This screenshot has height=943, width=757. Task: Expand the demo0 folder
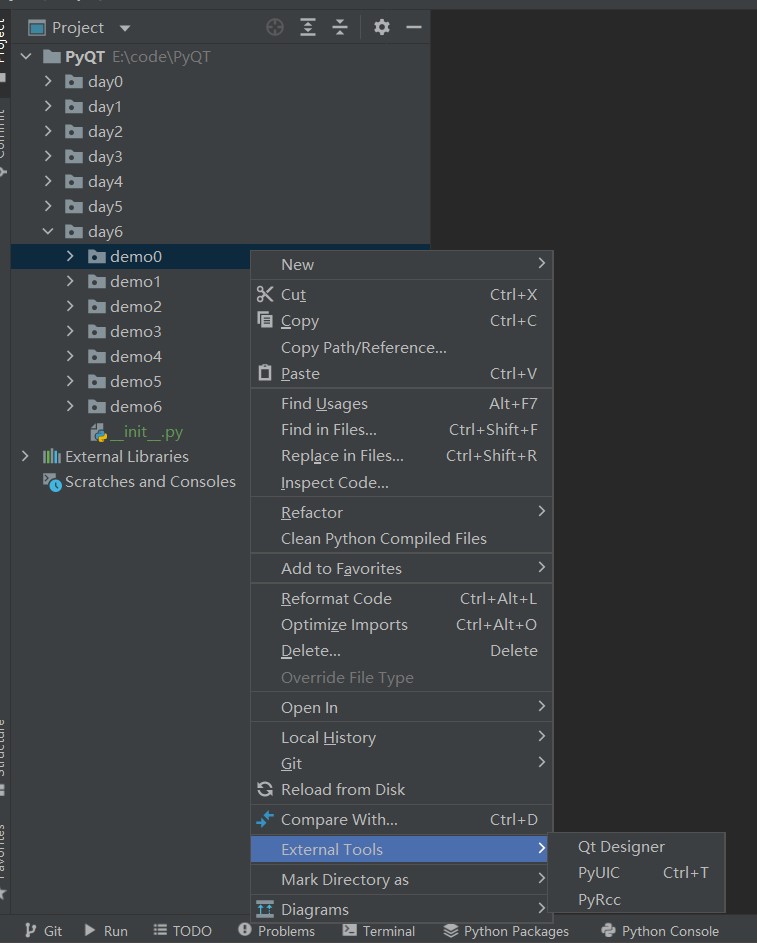coord(70,256)
